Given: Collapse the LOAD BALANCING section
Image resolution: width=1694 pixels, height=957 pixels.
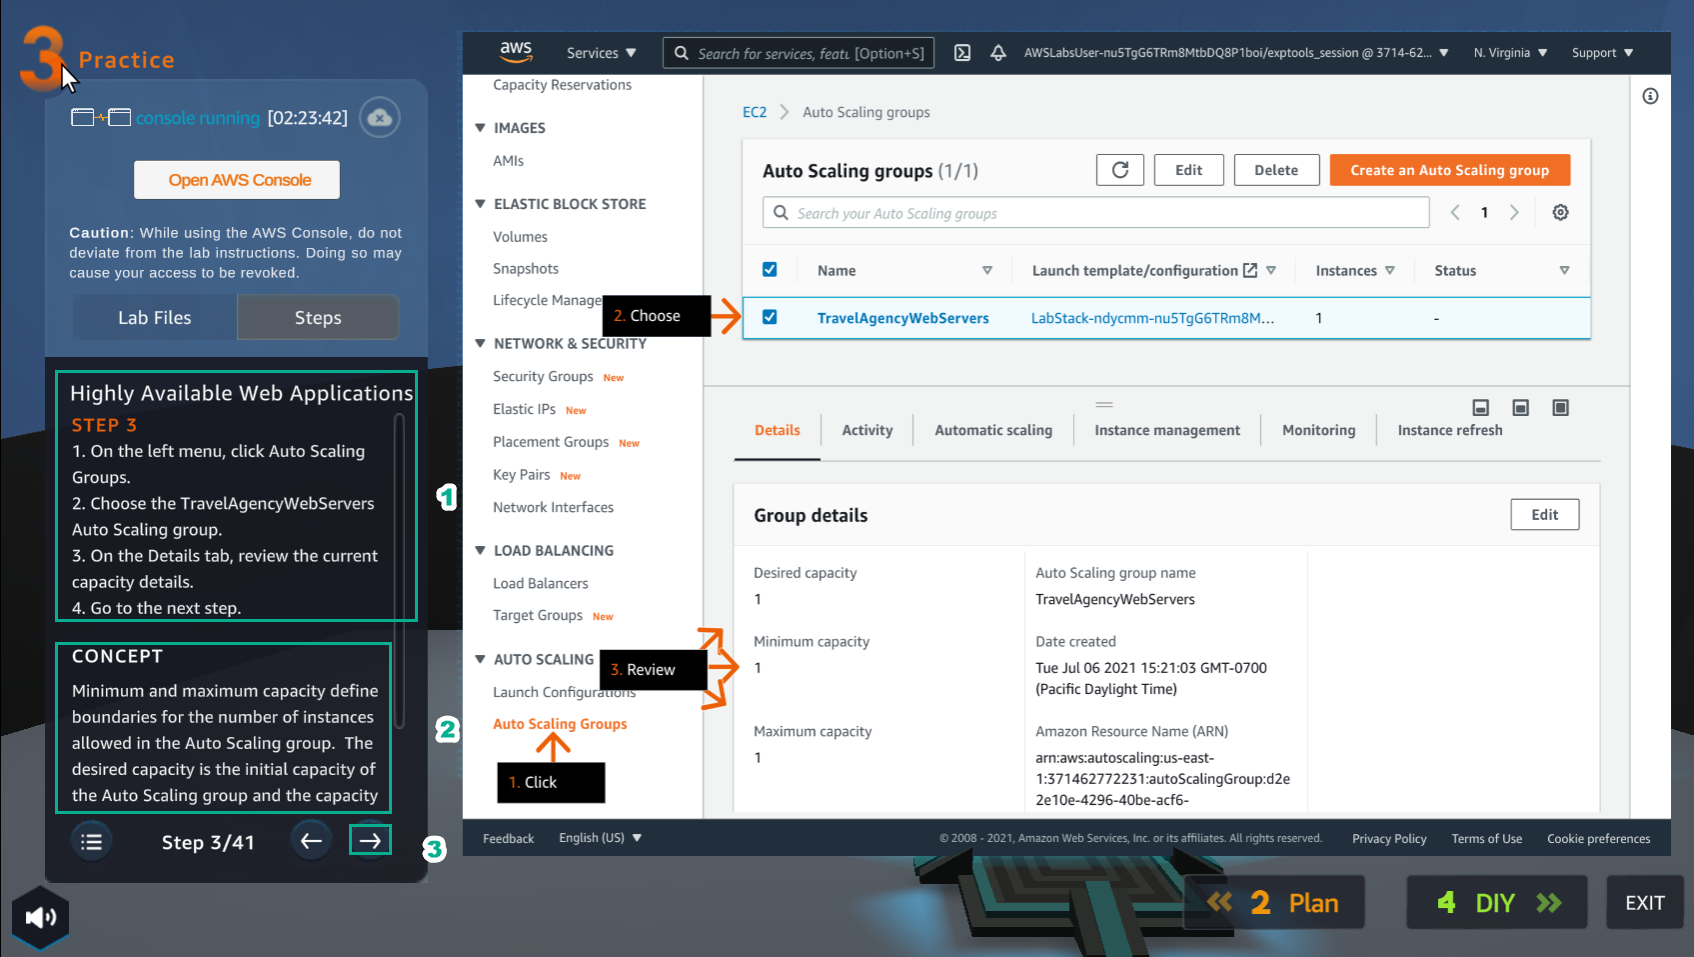Looking at the screenshot, I should [x=480, y=551].
